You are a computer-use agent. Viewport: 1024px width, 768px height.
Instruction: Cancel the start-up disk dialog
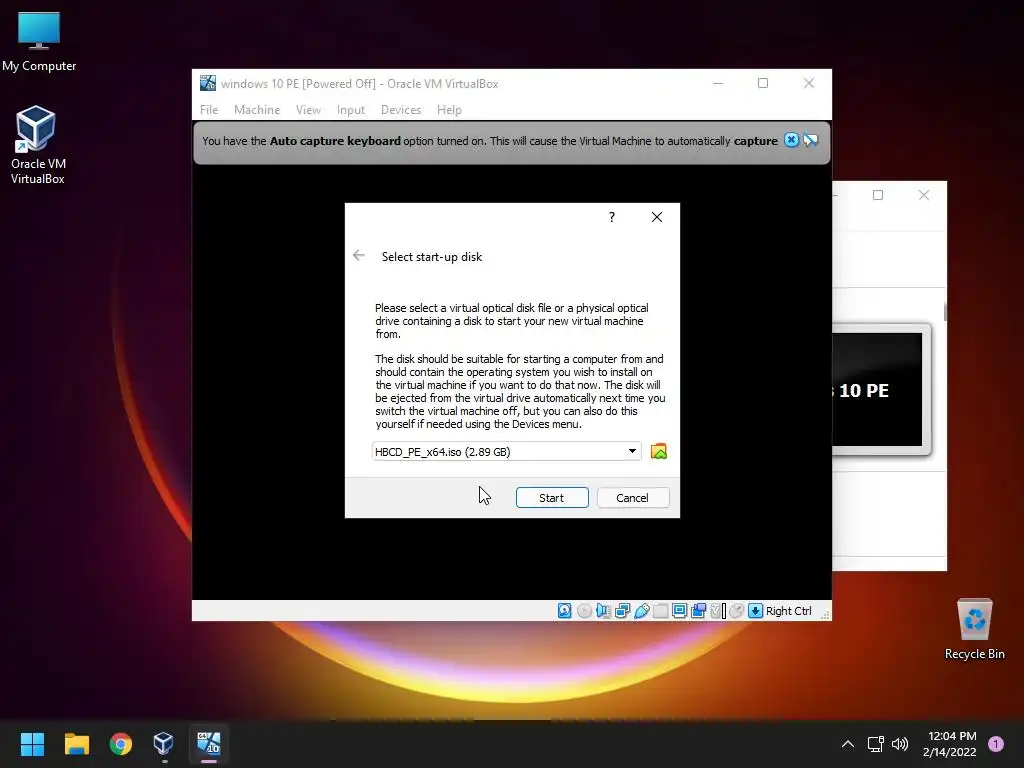click(633, 498)
